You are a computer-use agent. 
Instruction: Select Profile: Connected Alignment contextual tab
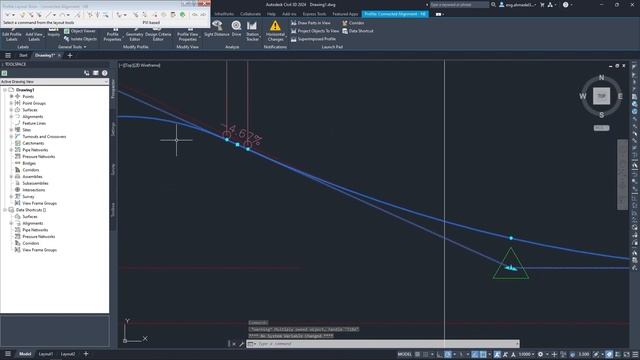point(395,14)
